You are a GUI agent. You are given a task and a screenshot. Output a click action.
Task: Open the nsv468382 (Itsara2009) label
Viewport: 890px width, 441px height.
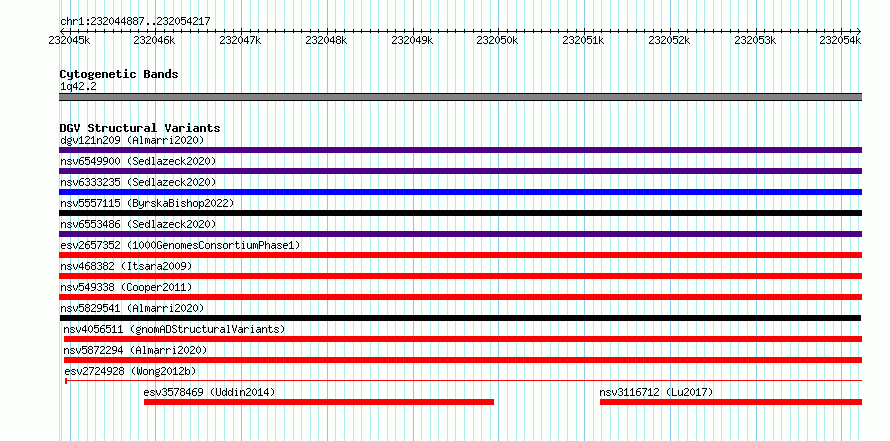126,266
